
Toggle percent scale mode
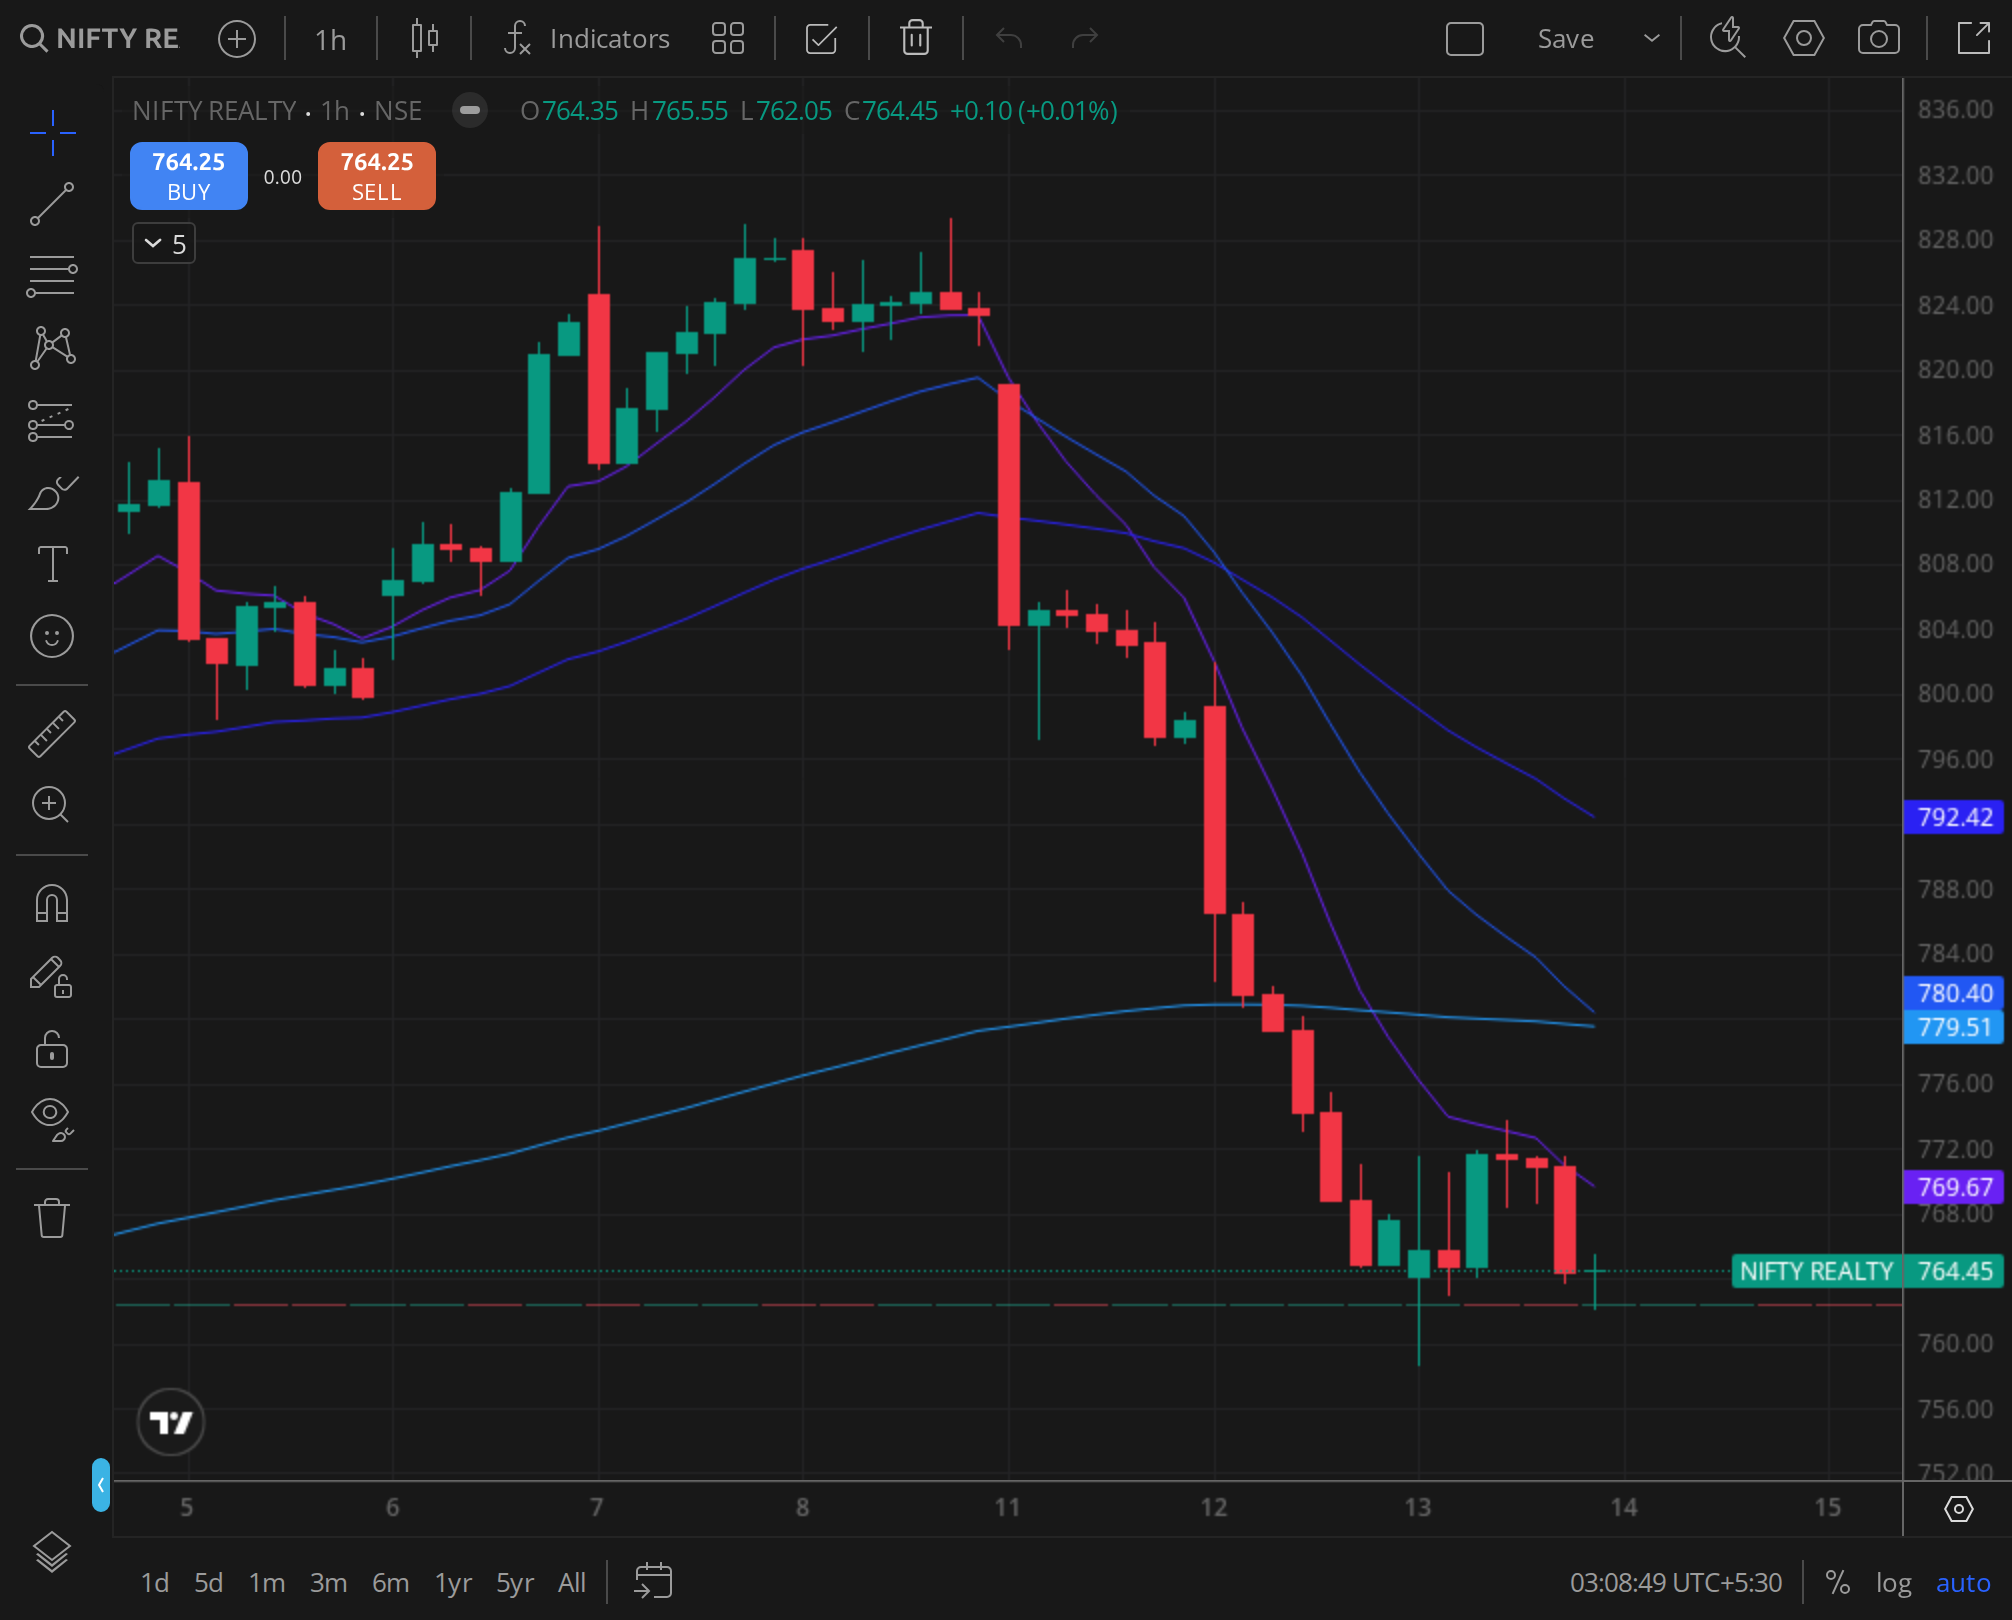(1837, 1583)
